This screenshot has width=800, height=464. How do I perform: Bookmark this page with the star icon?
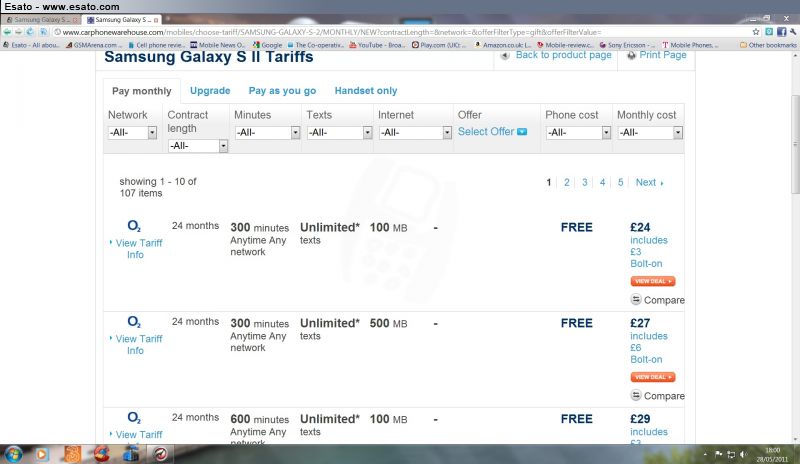point(756,32)
